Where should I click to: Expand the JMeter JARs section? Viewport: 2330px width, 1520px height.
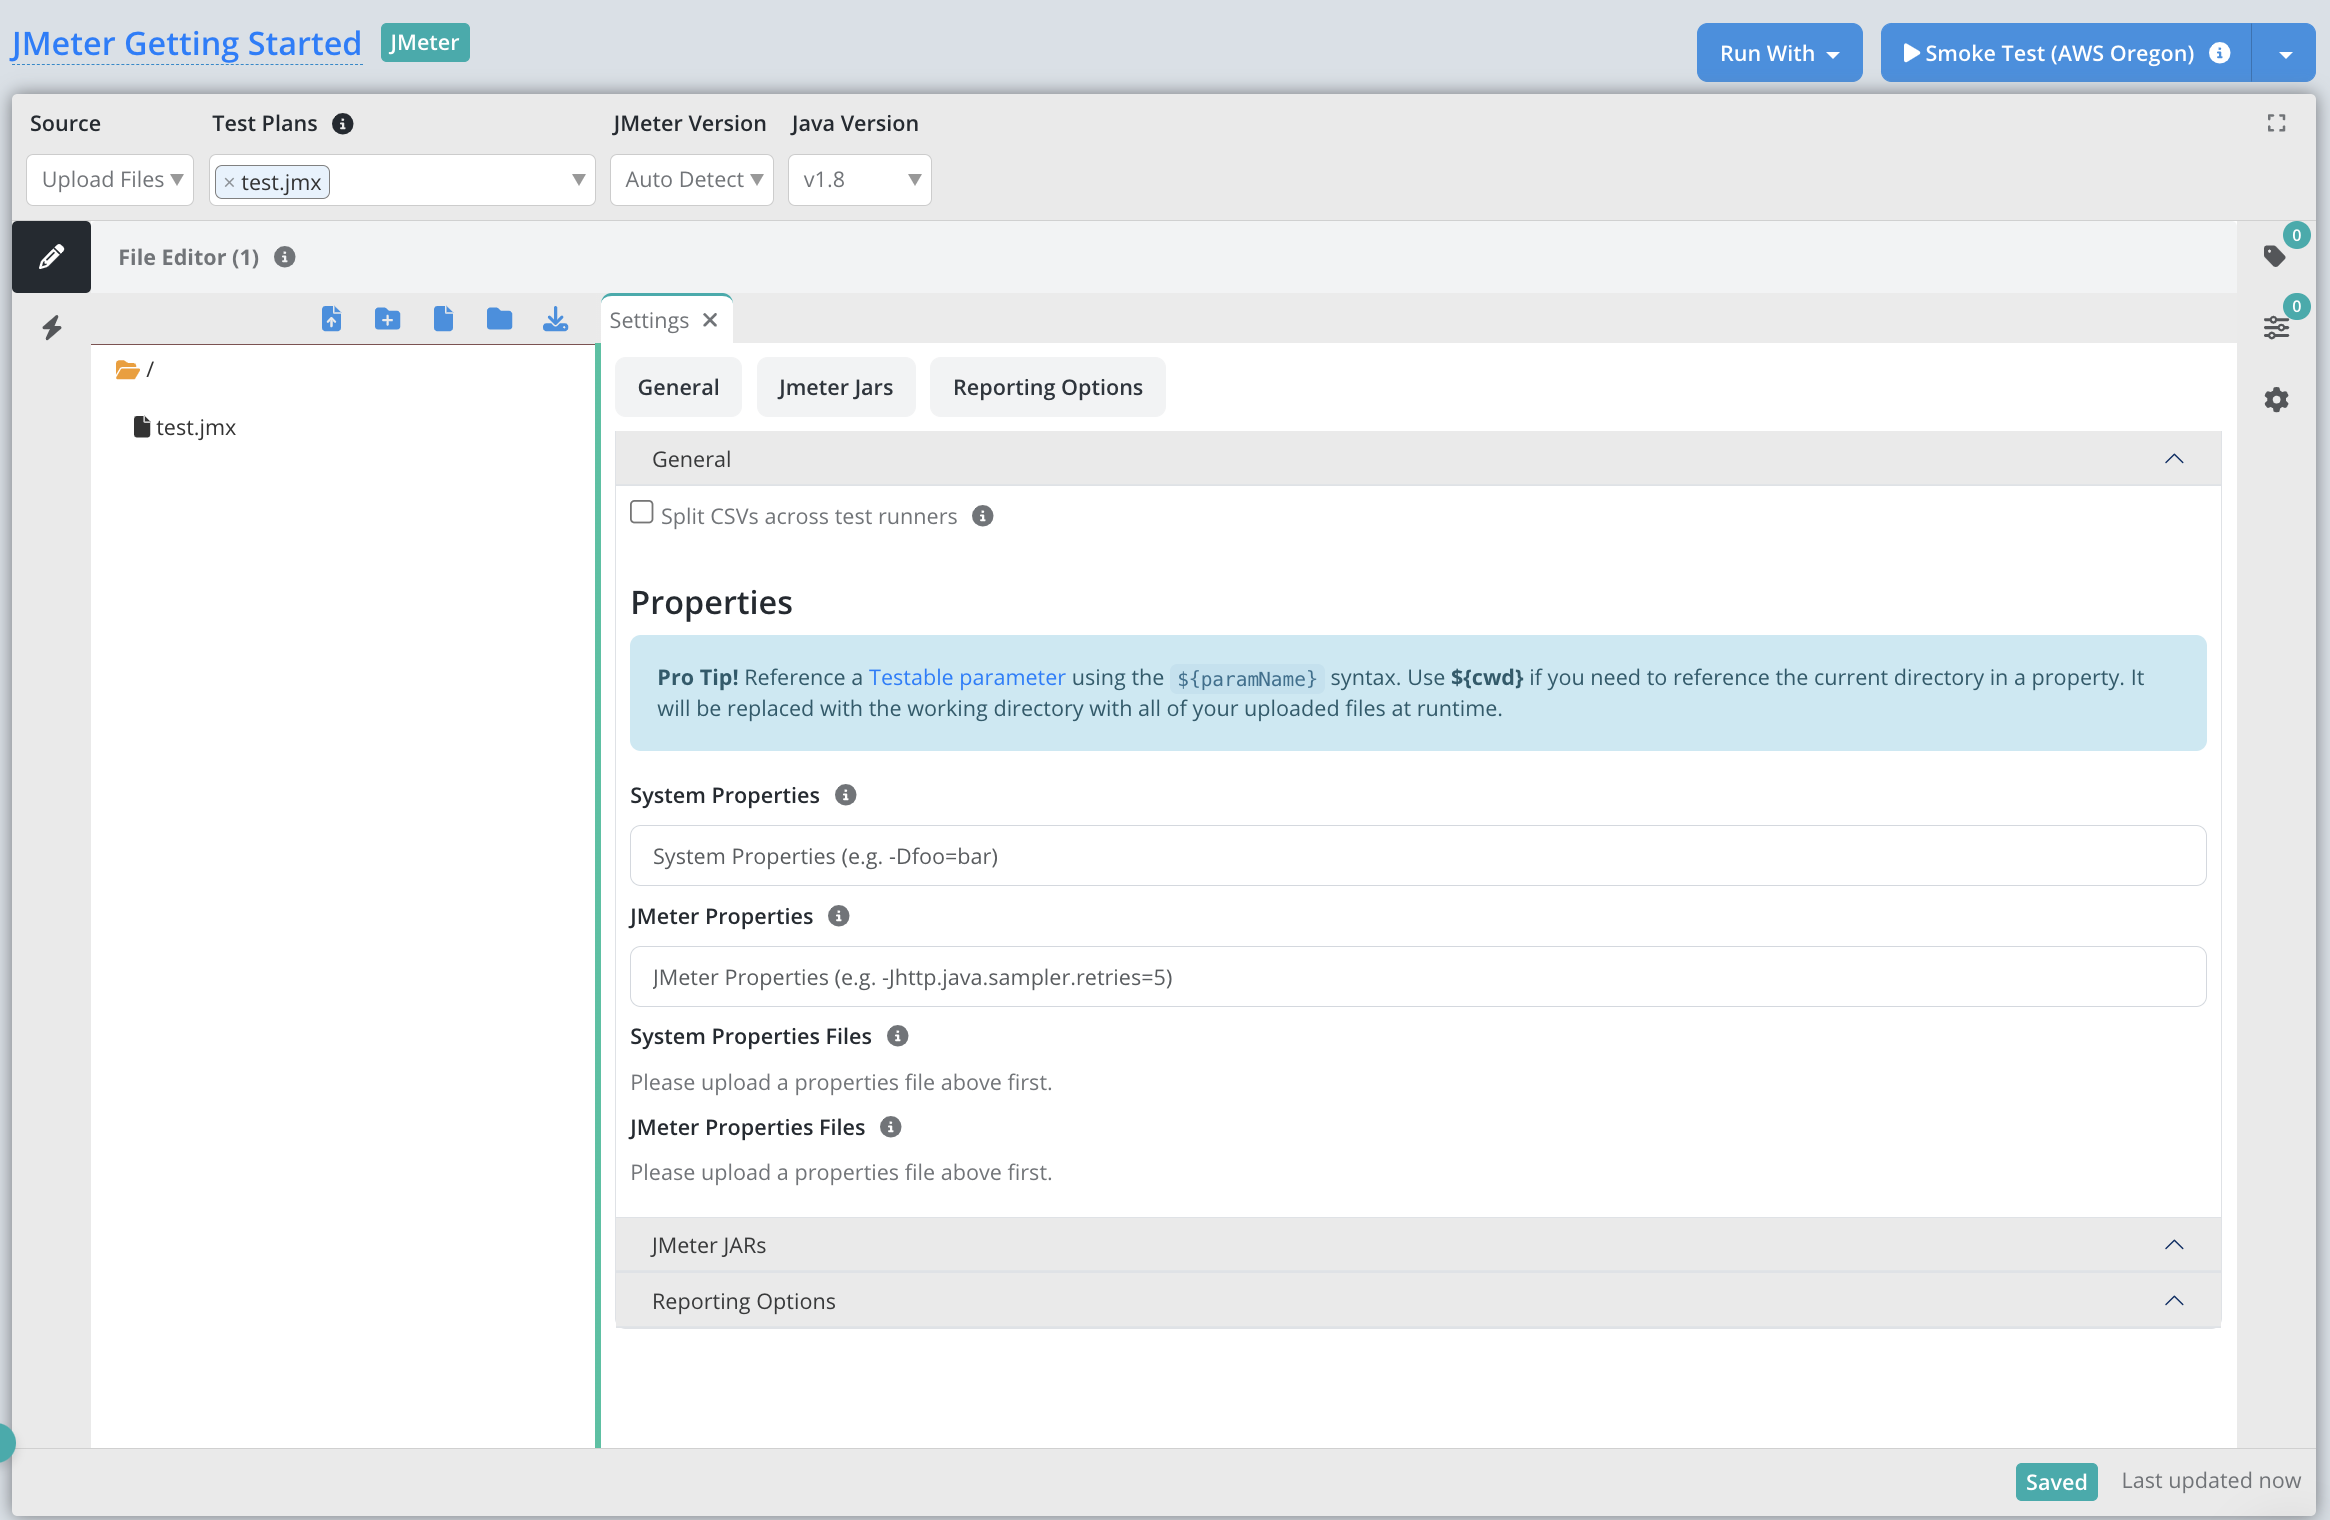point(1418,1245)
